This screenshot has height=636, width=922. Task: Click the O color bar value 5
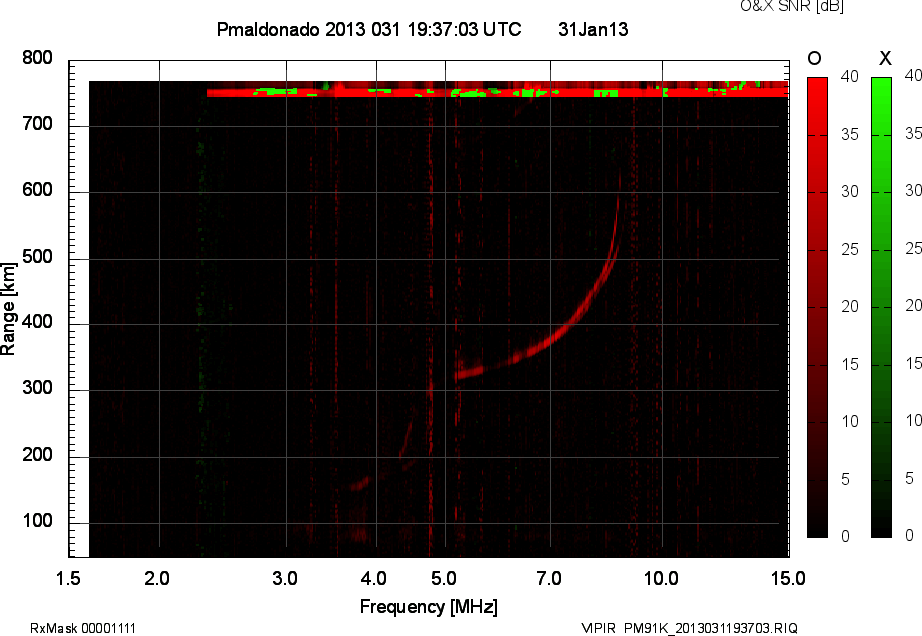(846, 480)
